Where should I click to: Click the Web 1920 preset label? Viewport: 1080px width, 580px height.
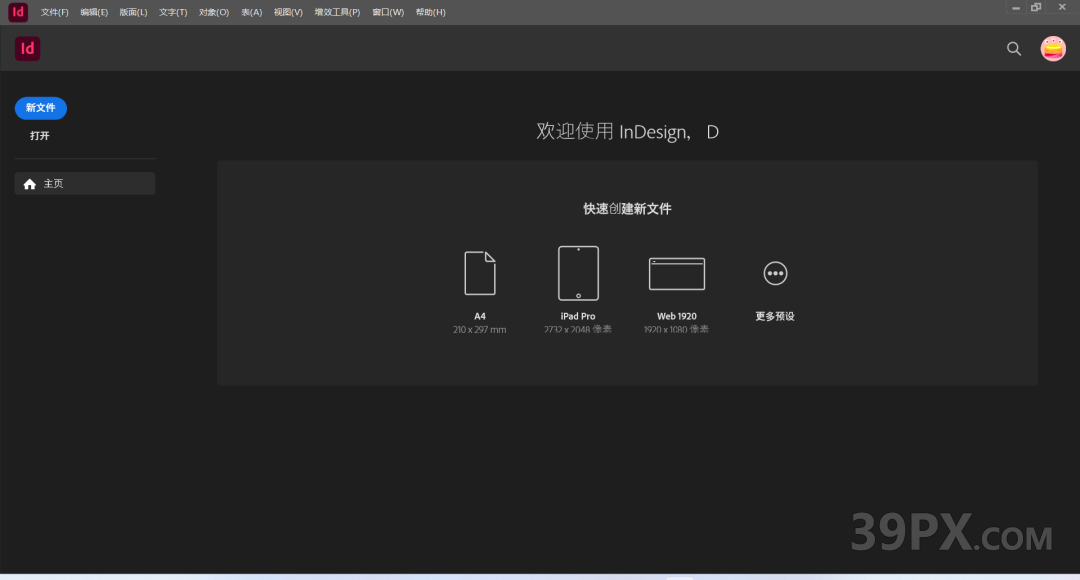click(x=676, y=316)
